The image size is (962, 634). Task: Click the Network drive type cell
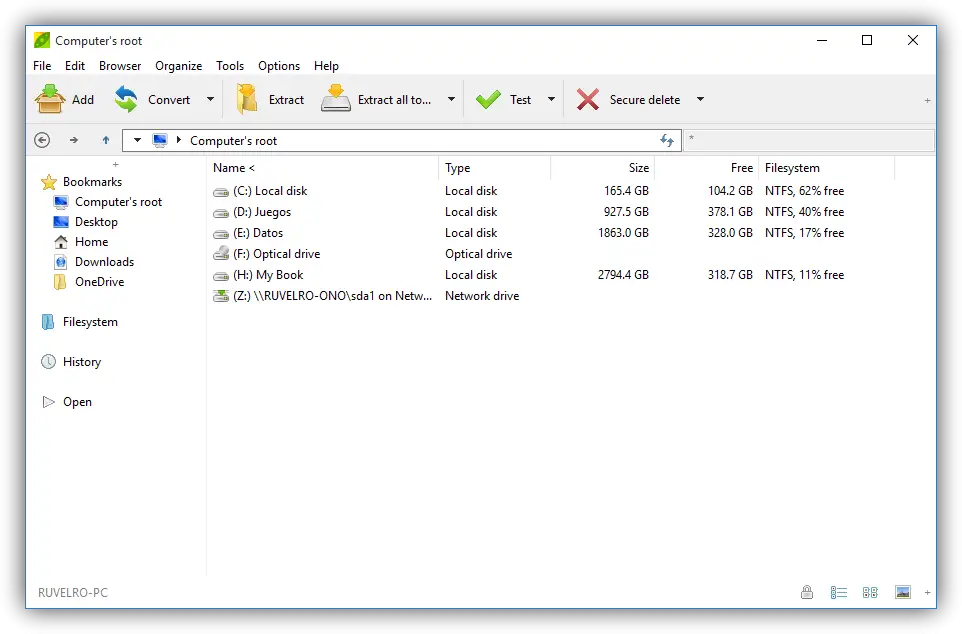tap(482, 296)
